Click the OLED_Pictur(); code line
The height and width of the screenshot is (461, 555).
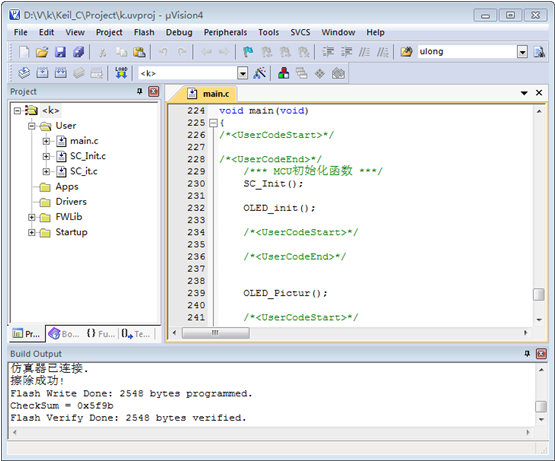tap(285, 293)
